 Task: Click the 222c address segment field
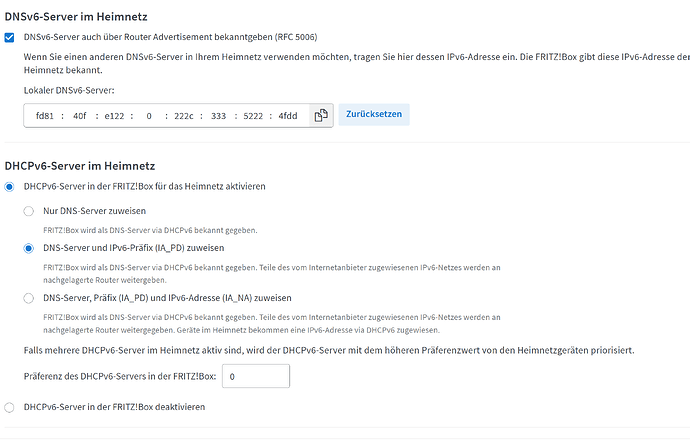pos(184,116)
